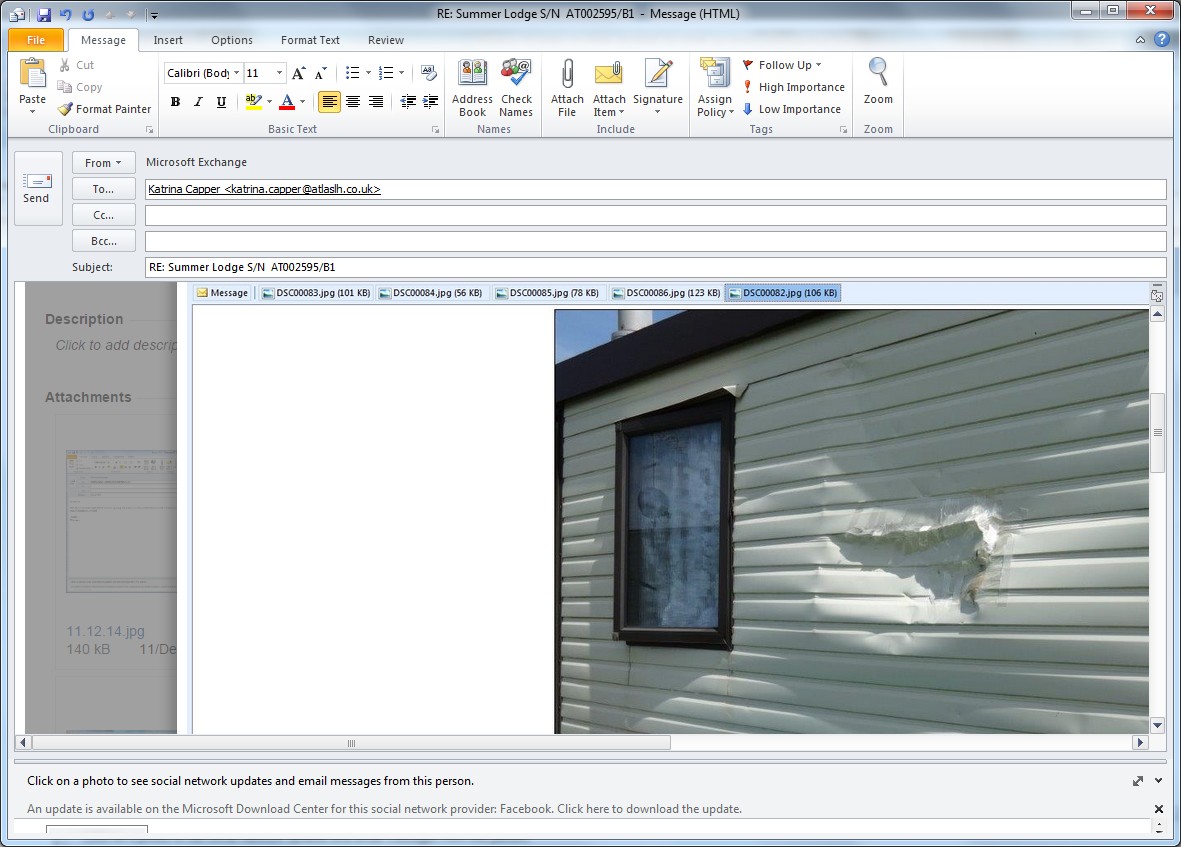Mark message as High Importance

point(793,87)
